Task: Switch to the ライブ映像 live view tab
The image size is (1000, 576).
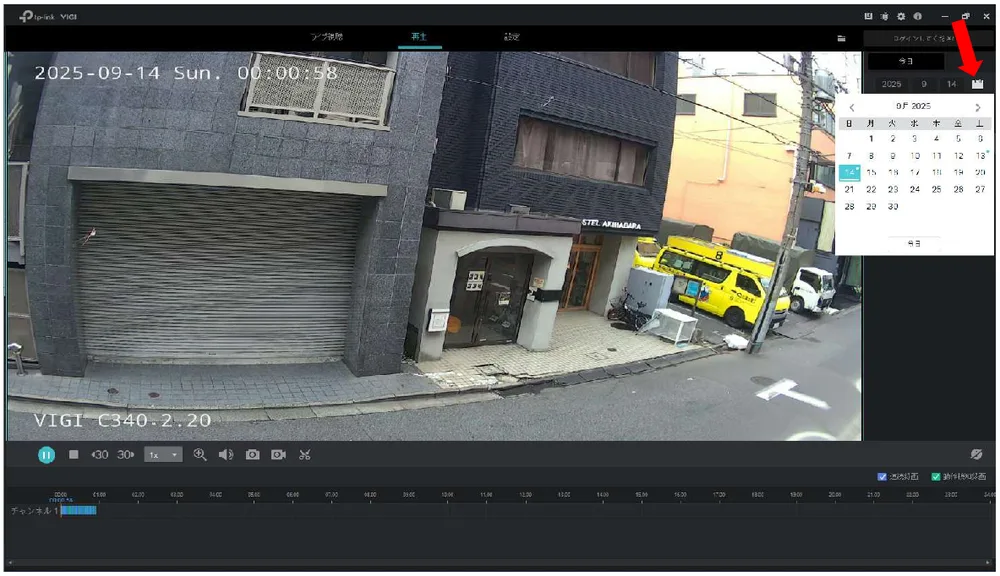Action: [x=327, y=37]
